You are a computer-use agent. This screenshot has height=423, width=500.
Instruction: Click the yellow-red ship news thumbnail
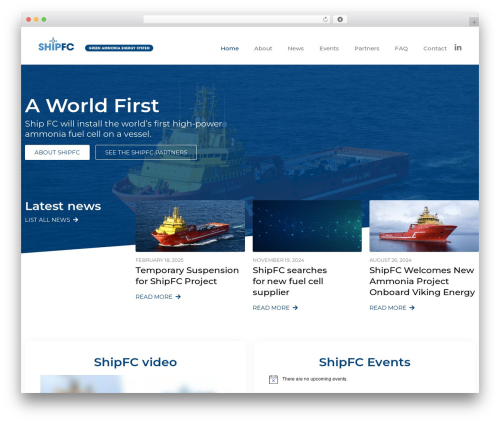[x=190, y=226]
